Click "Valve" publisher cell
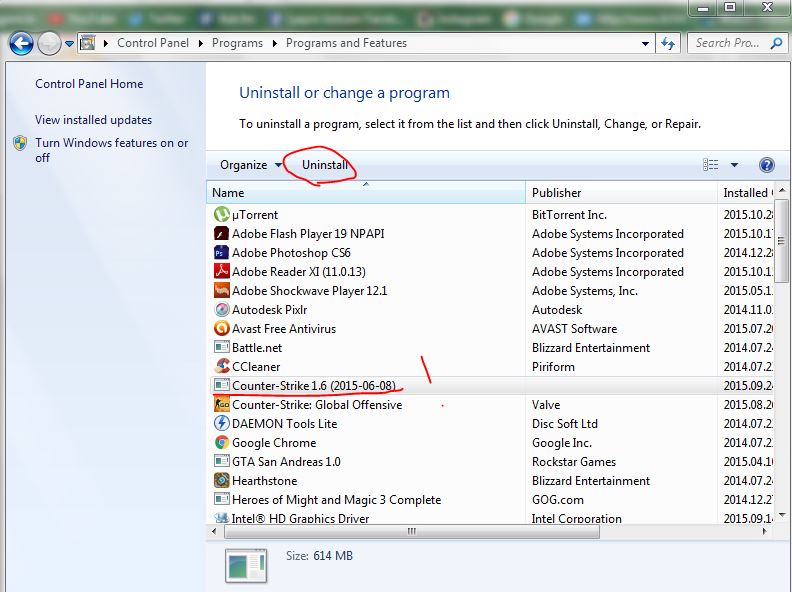Image resolution: width=792 pixels, height=592 pixels. coord(546,405)
